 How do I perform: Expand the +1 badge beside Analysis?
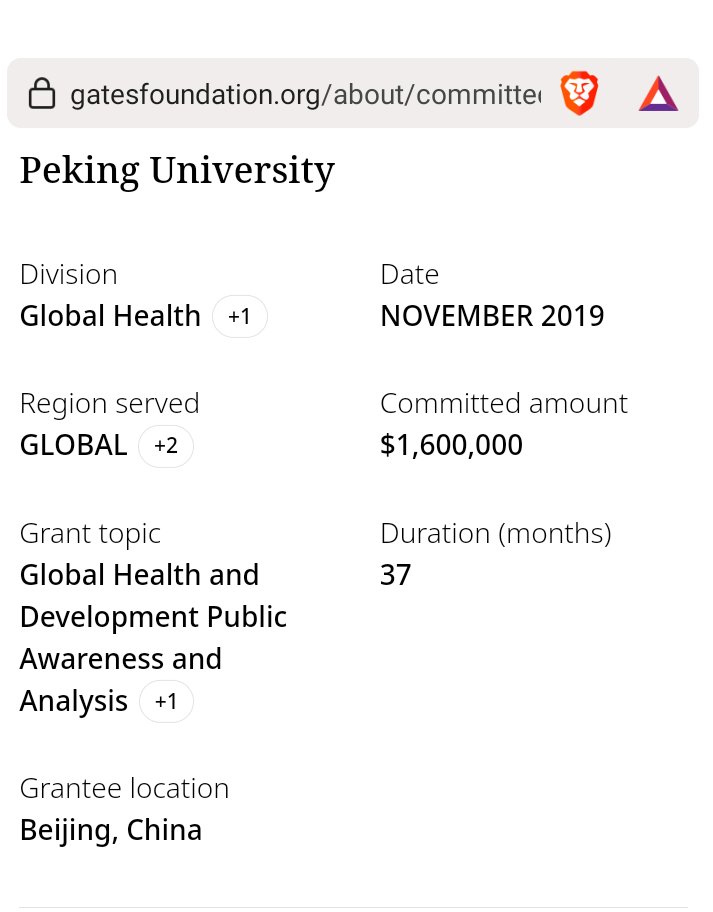[x=166, y=702]
